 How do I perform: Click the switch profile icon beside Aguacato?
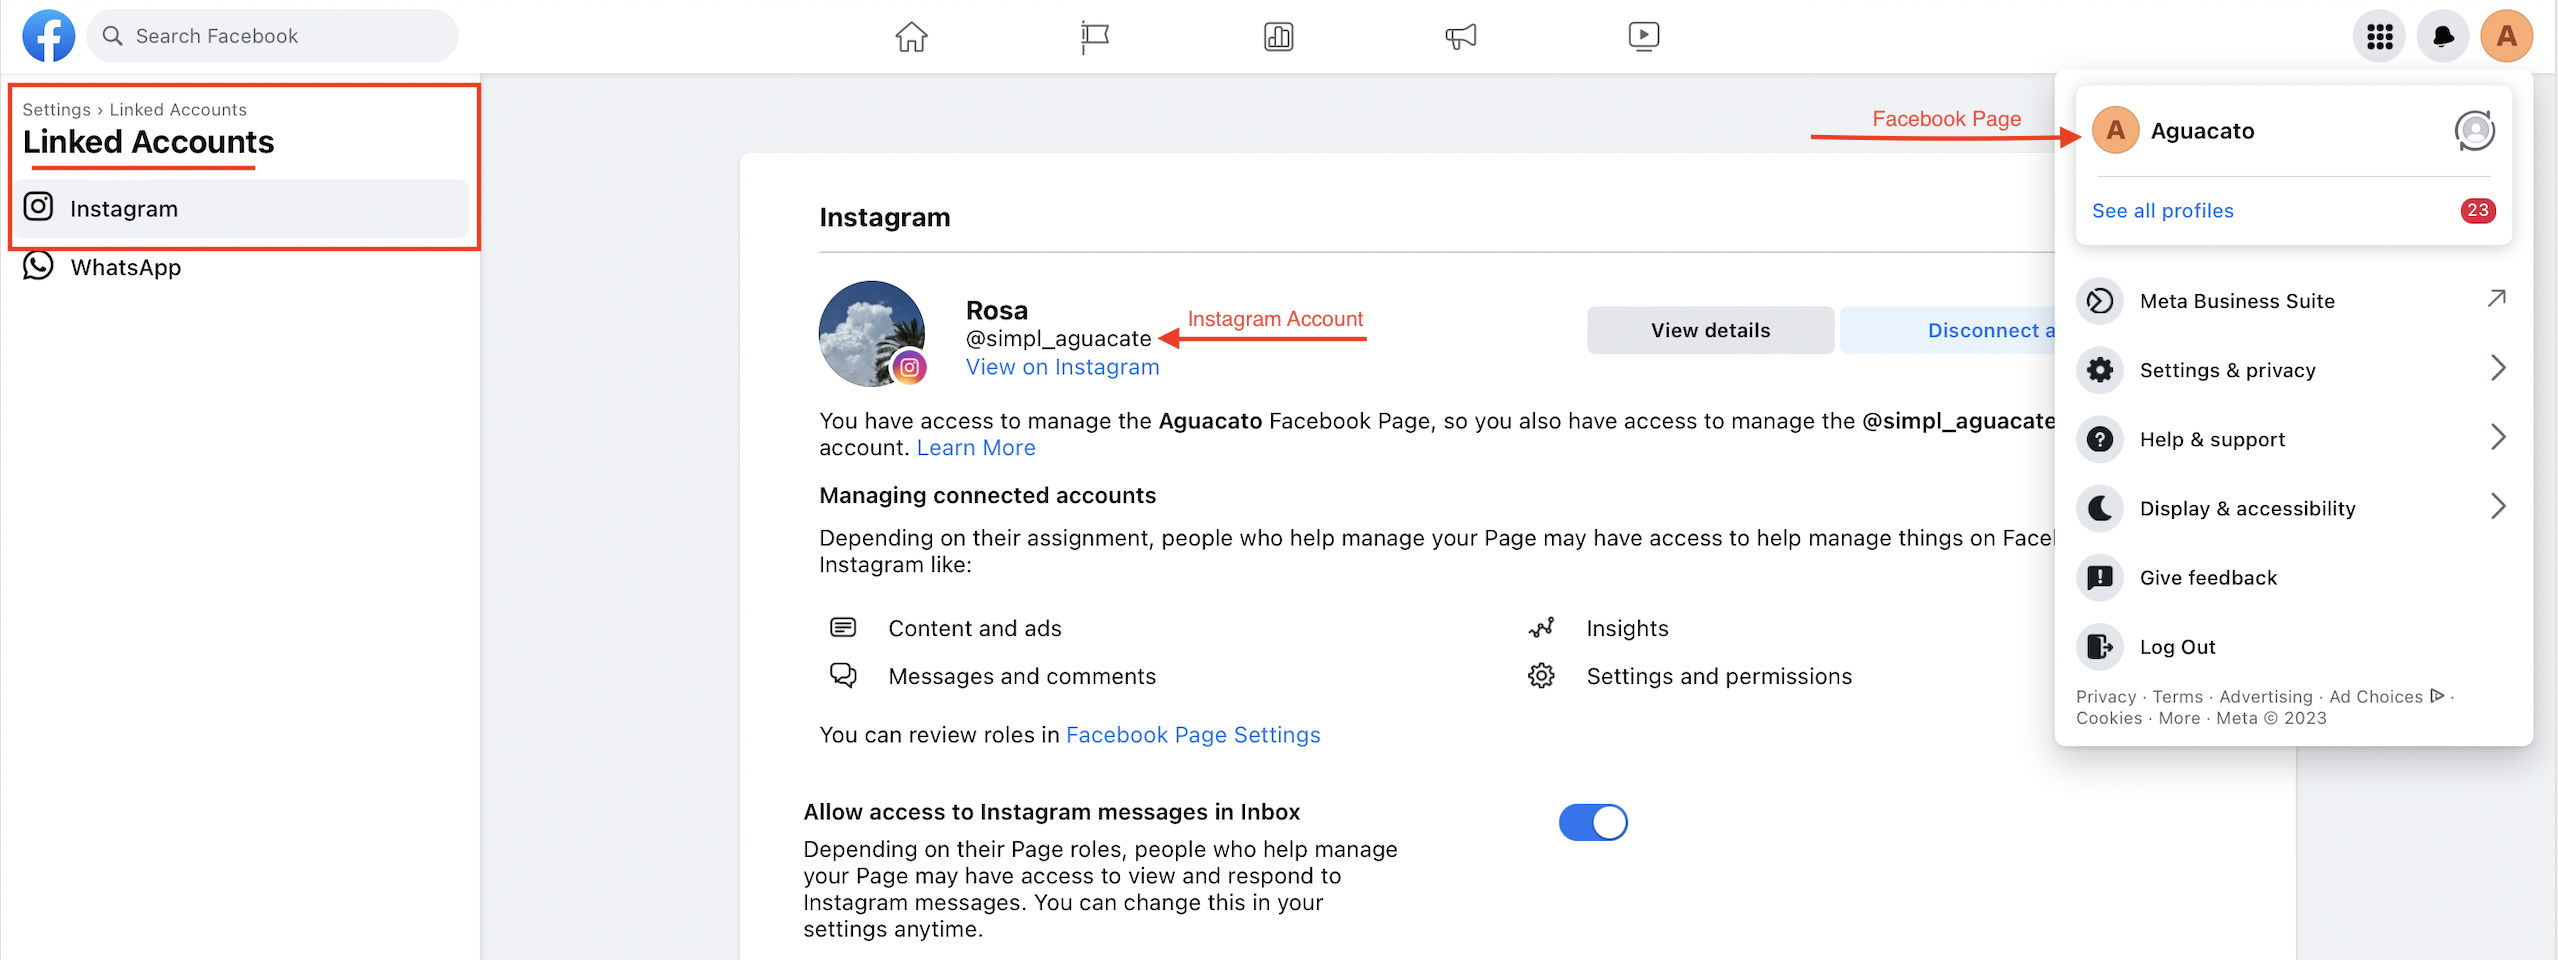coord(2474,130)
